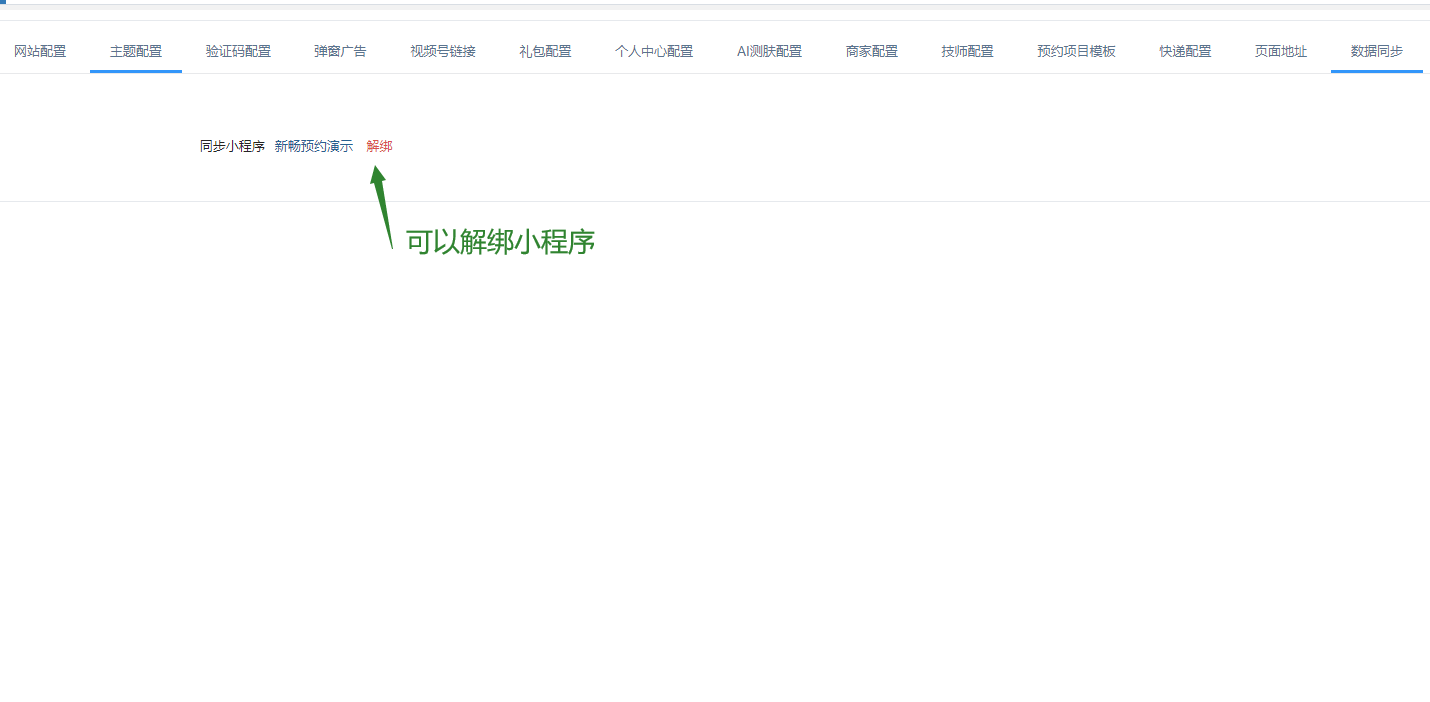1430x702 pixels.
Task: Click the blue underline under 数据同步
Action: coord(1377,71)
